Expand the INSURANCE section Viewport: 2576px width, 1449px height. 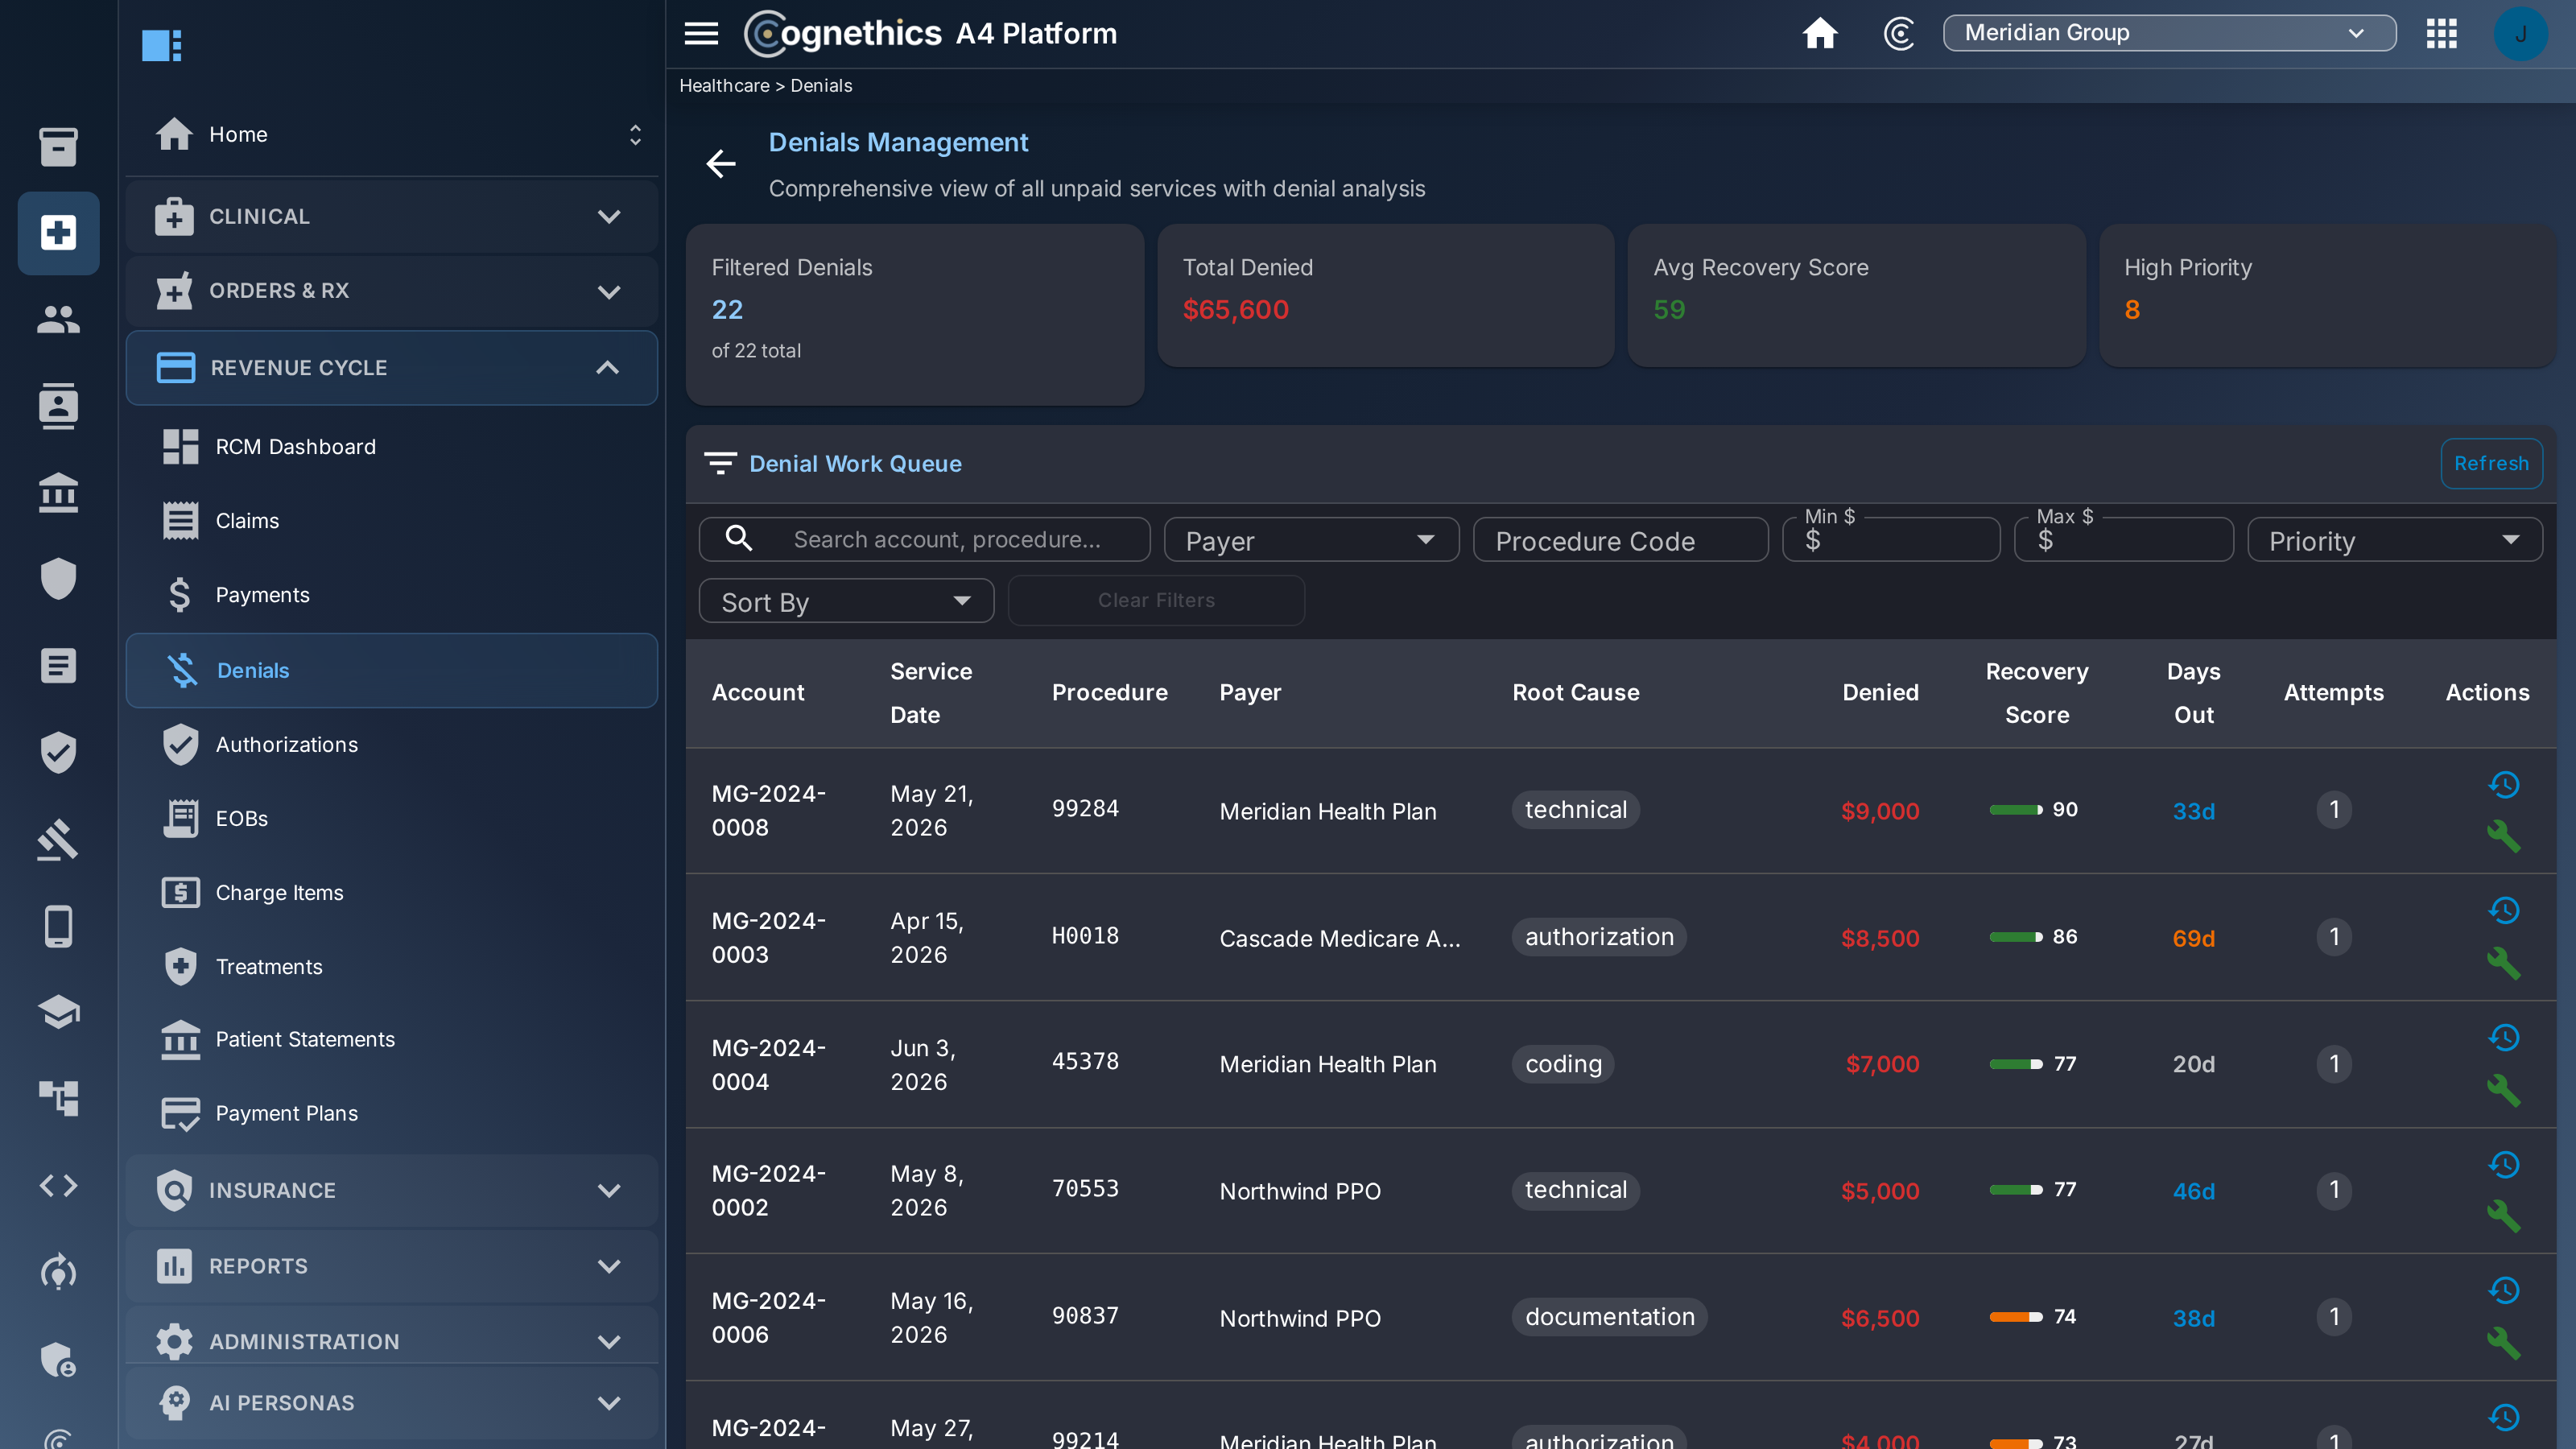click(392, 1190)
